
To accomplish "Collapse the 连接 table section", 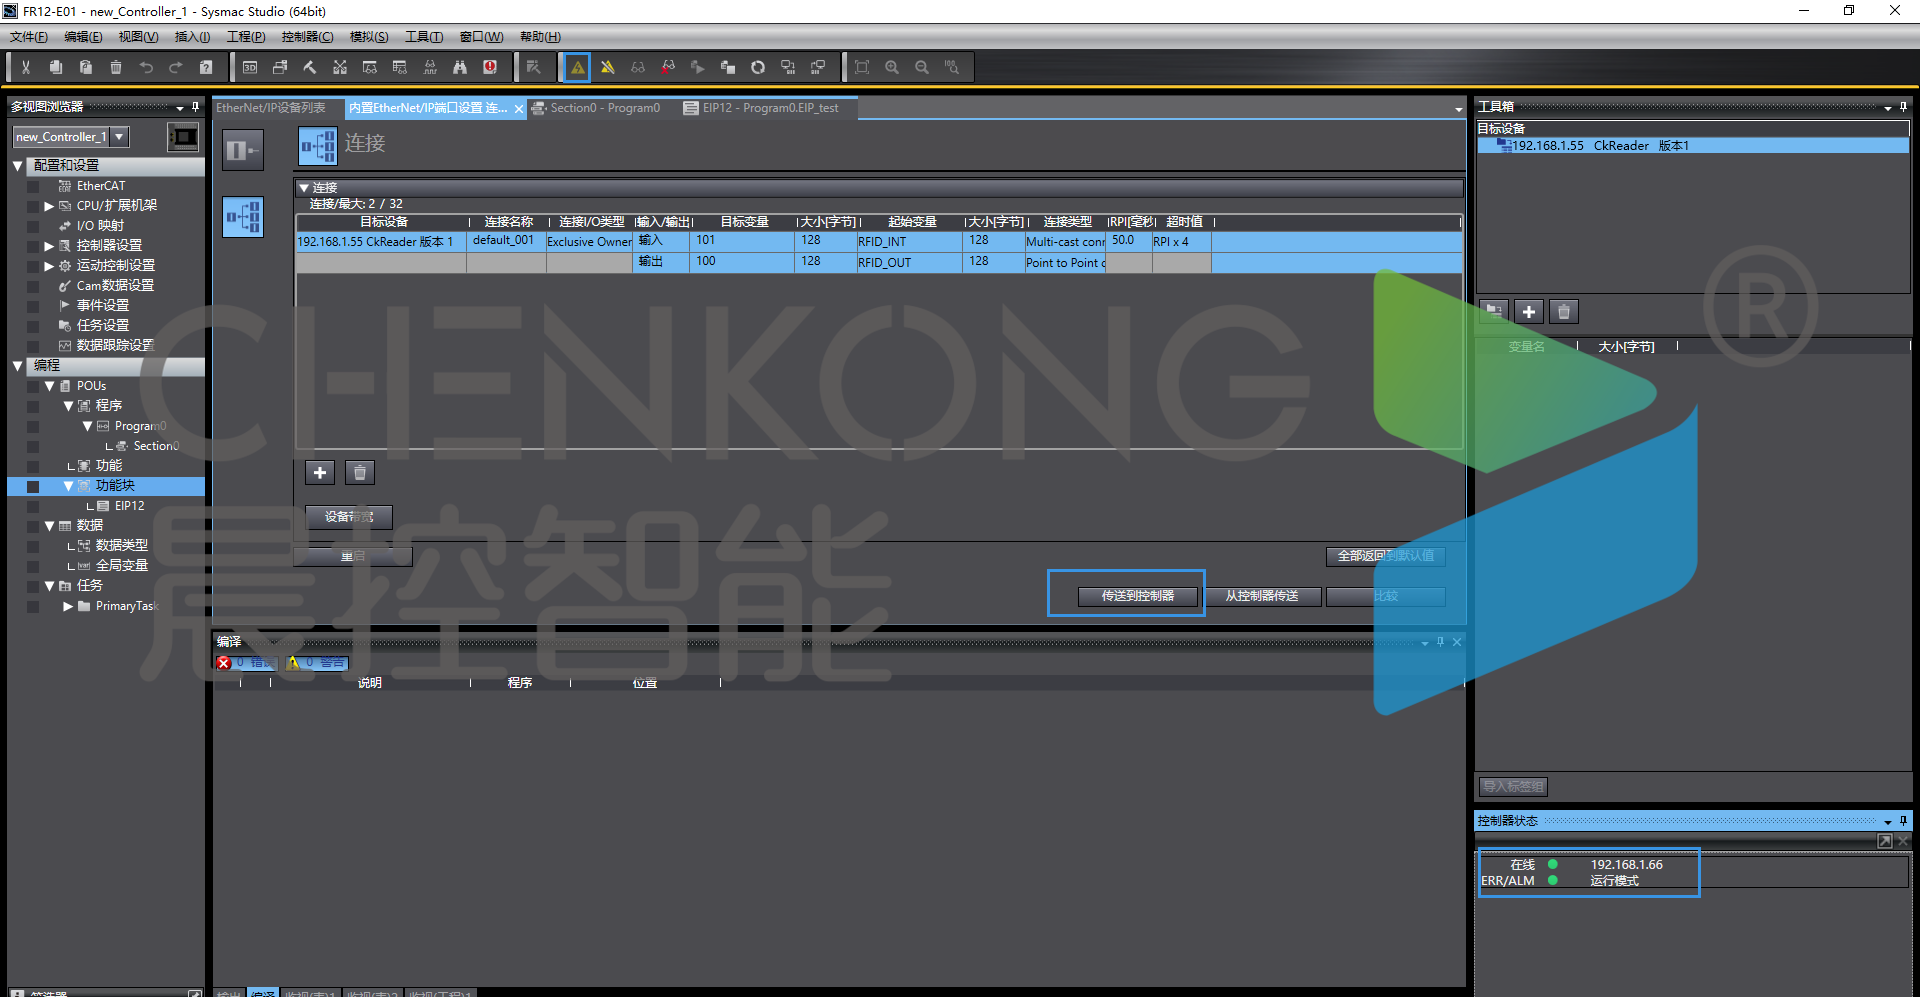I will click(304, 188).
